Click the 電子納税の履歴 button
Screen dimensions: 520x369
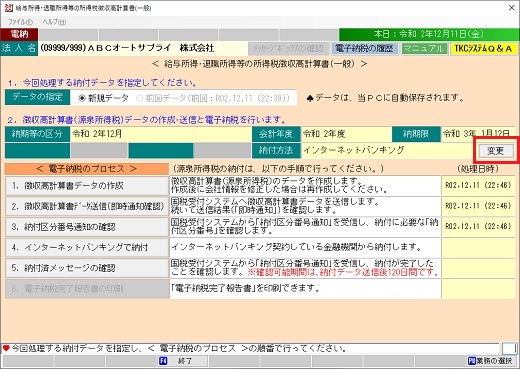pos(364,48)
